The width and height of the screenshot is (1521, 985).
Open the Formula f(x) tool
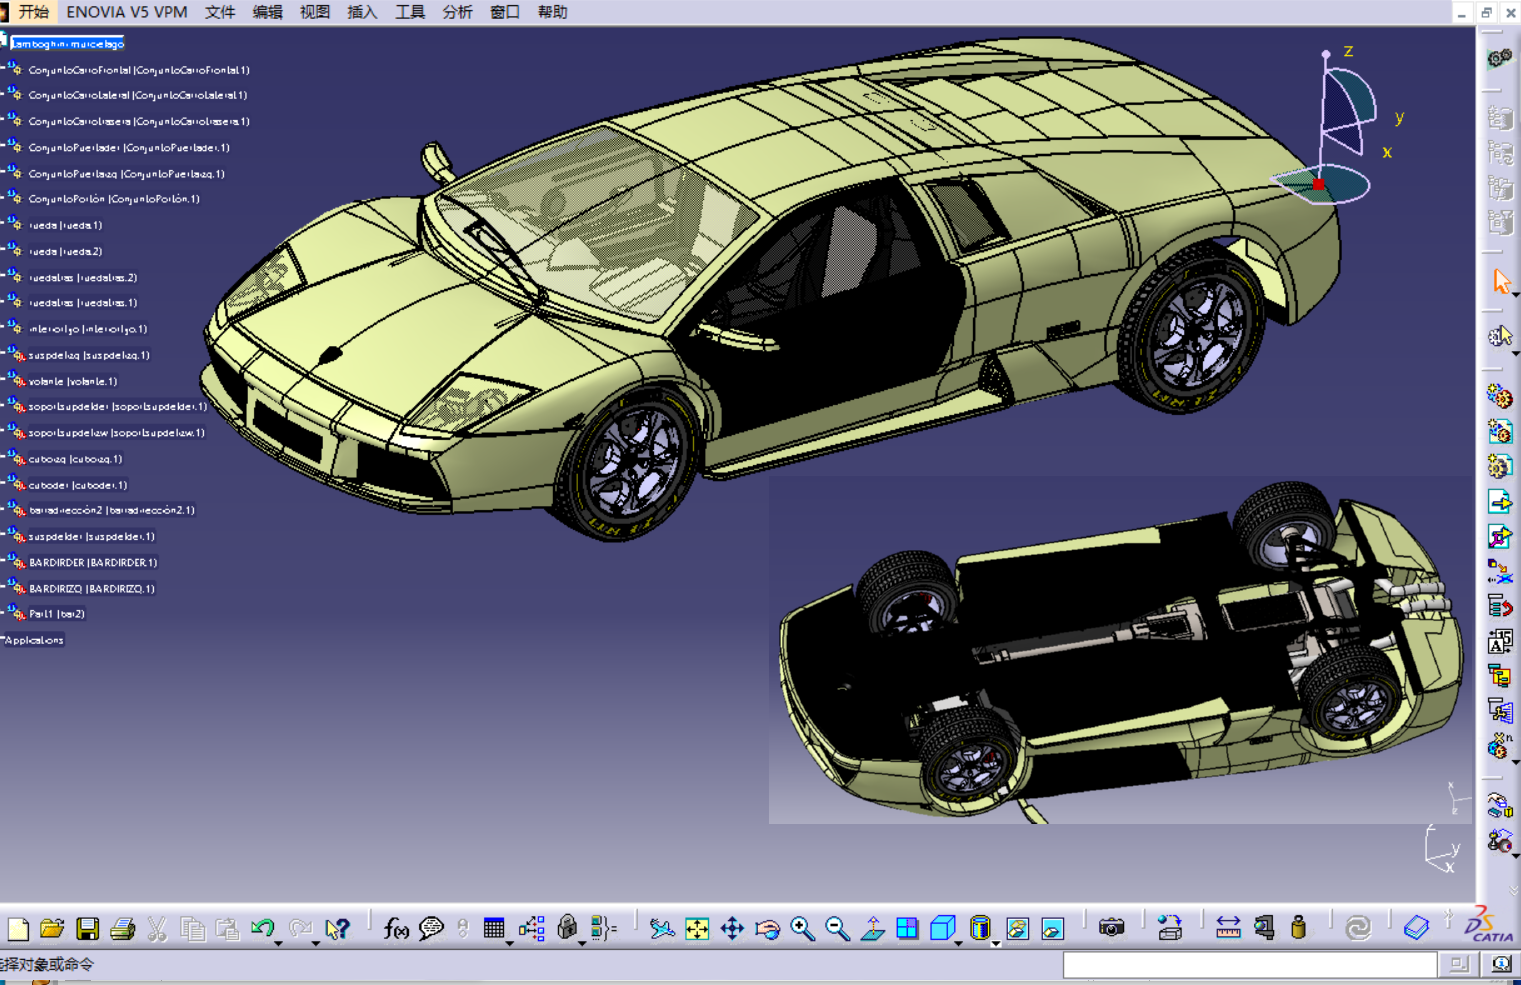(x=396, y=929)
